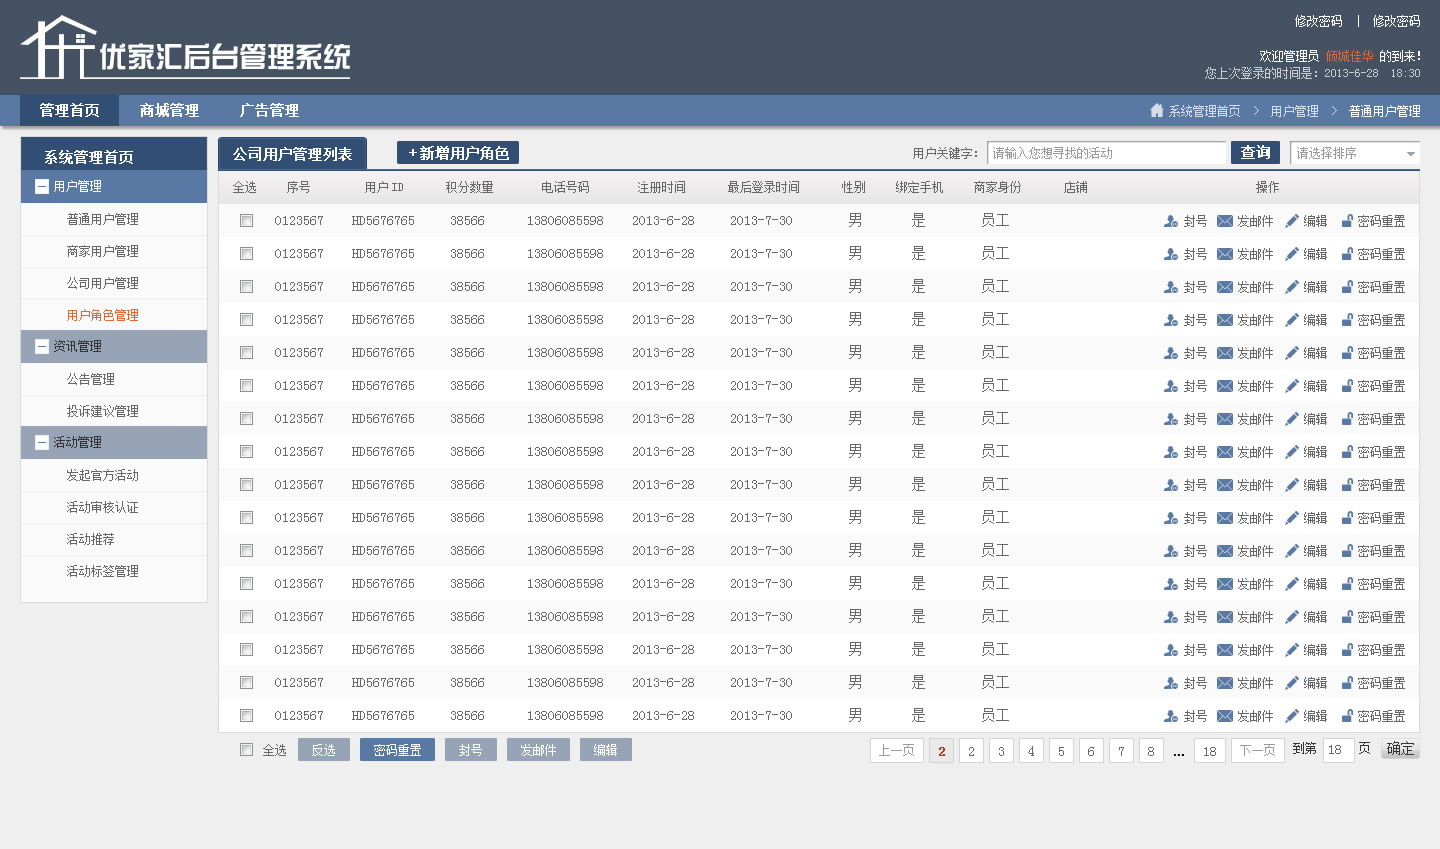Click the 编辑 bulk button below table
Screen dimensions: 1440x849
(x=606, y=750)
